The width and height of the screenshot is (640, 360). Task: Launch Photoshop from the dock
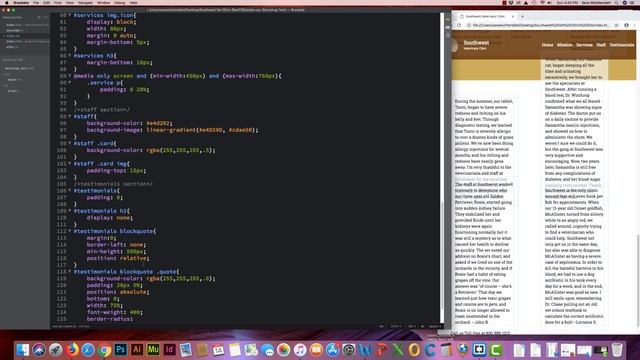coord(121,350)
